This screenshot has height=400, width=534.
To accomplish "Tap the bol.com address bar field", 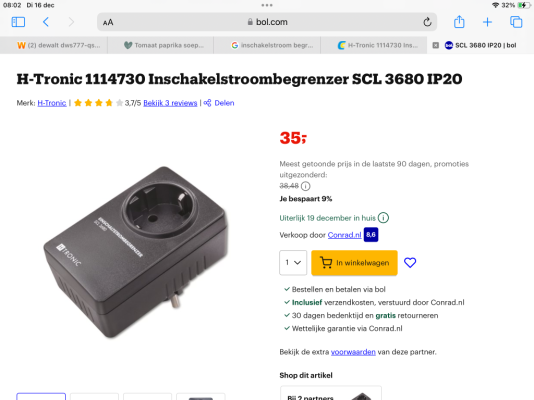I will tap(267, 22).
